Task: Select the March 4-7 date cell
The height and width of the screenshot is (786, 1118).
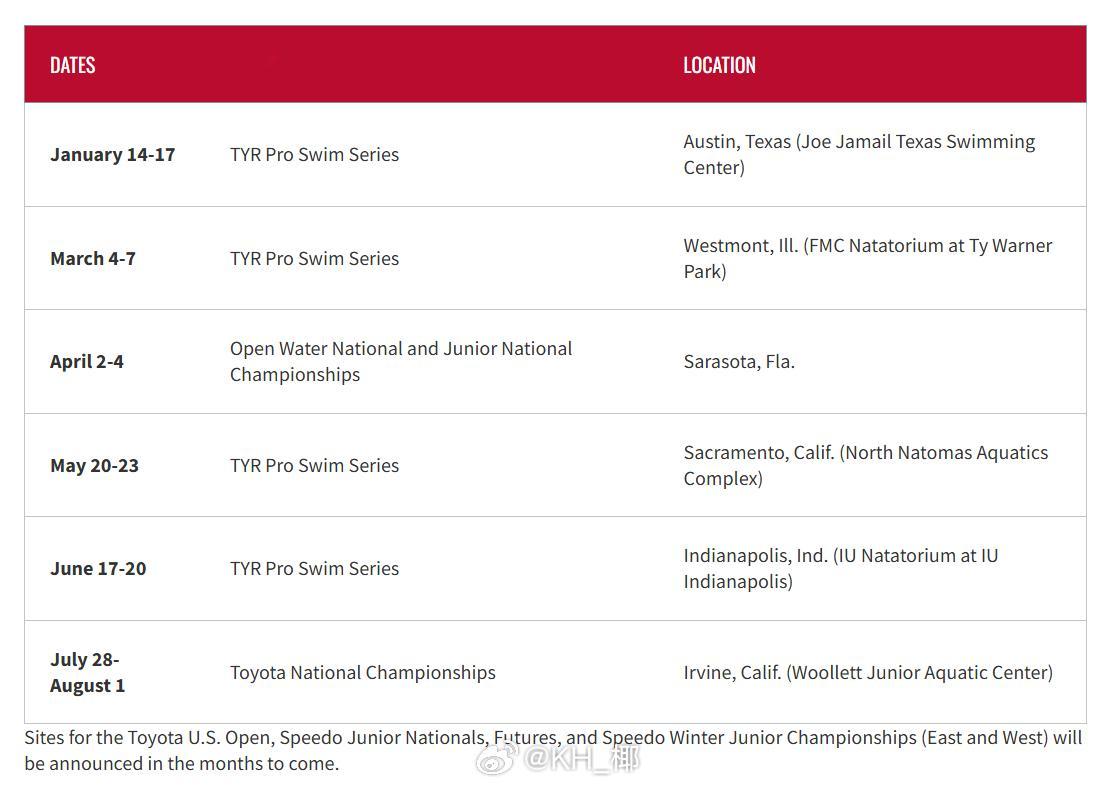Action: coord(93,258)
